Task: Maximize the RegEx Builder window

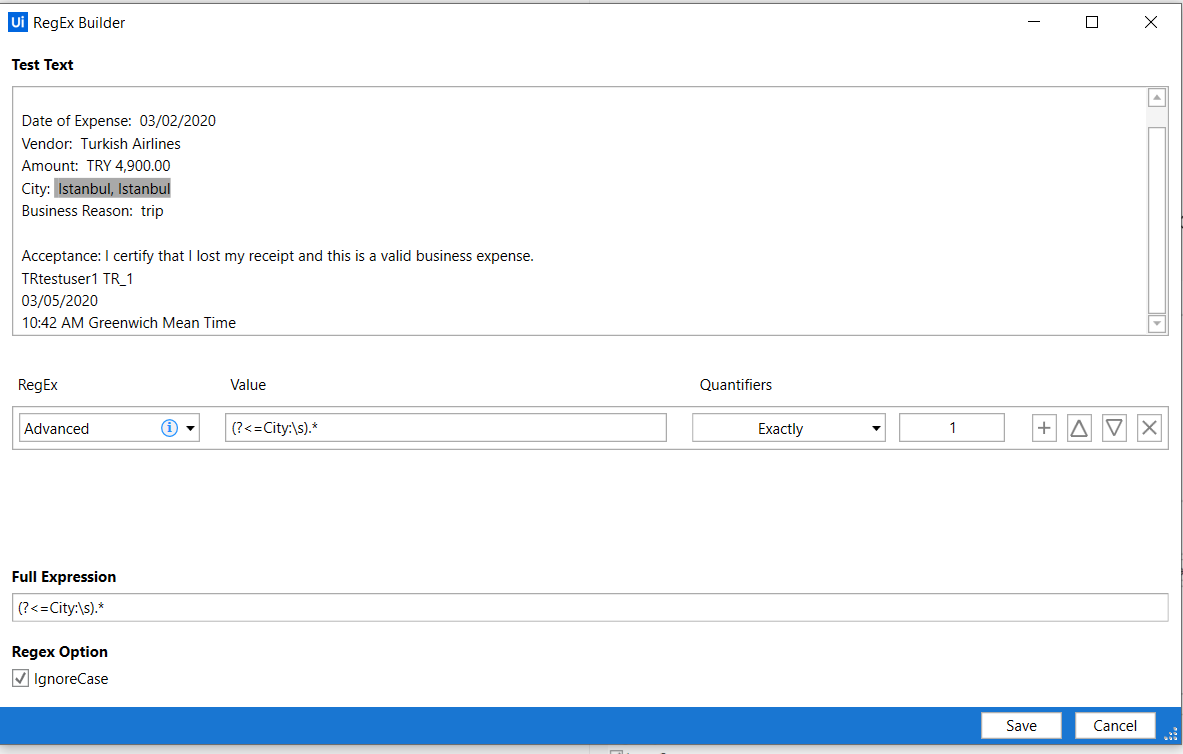Action: pos(1092,22)
